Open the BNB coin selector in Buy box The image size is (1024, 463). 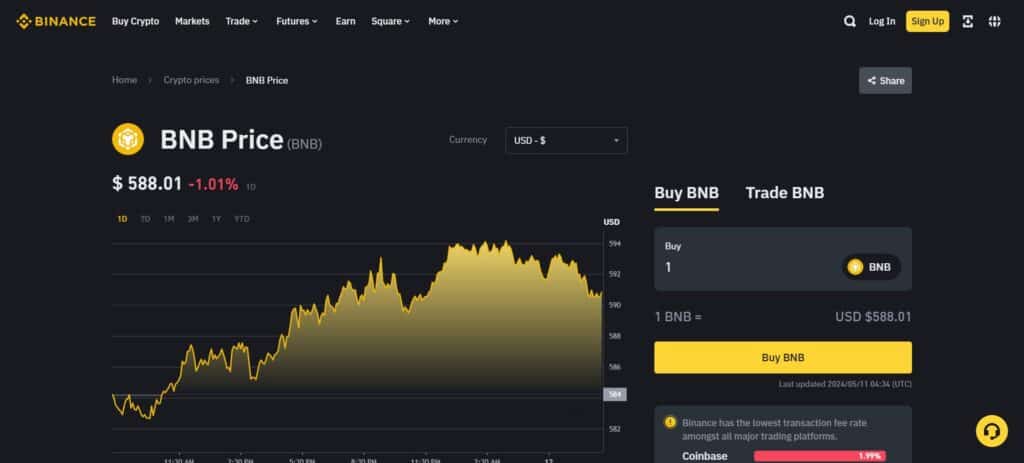coord(871,267)
